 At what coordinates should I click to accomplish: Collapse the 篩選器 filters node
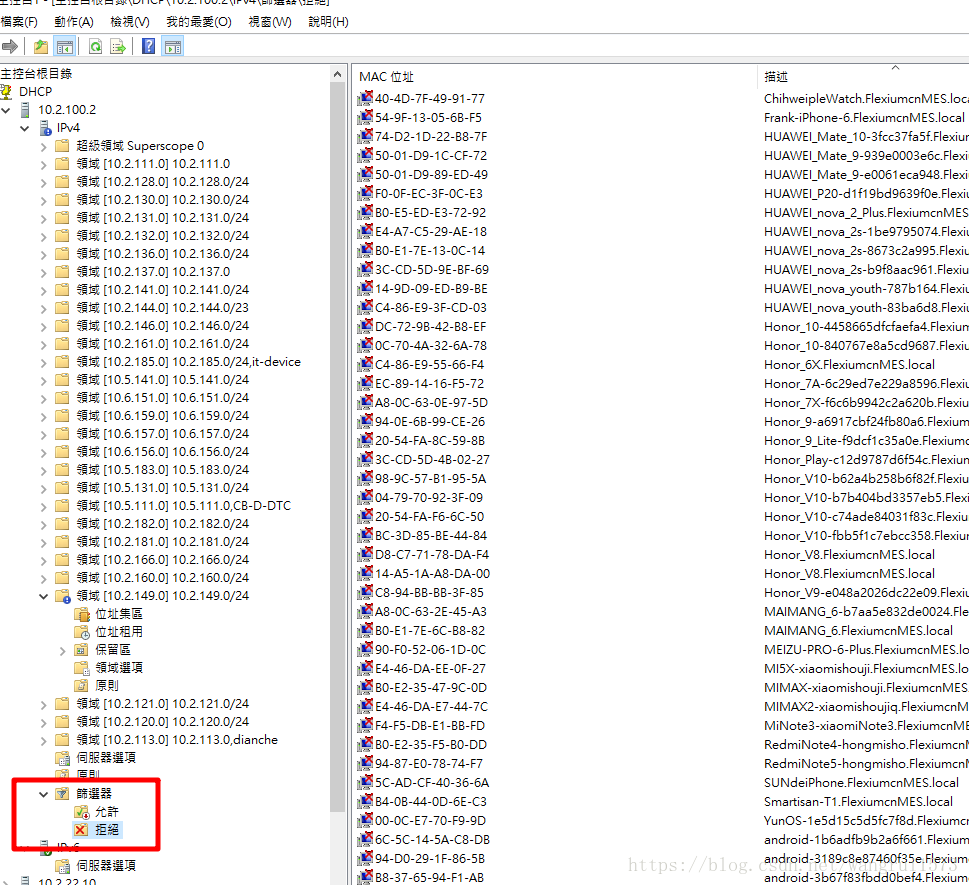point(43,794)
